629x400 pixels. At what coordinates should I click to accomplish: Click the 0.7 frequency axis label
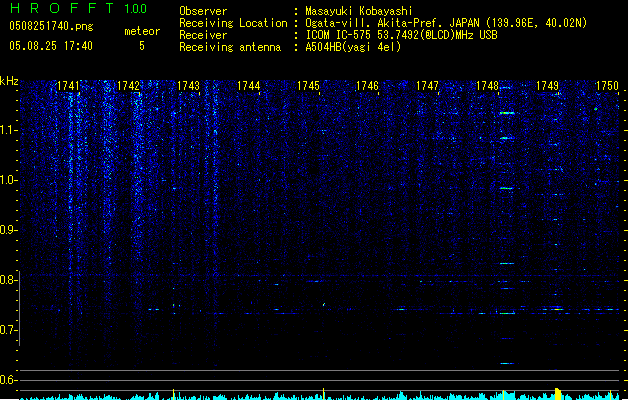click(x=9, y=330)
